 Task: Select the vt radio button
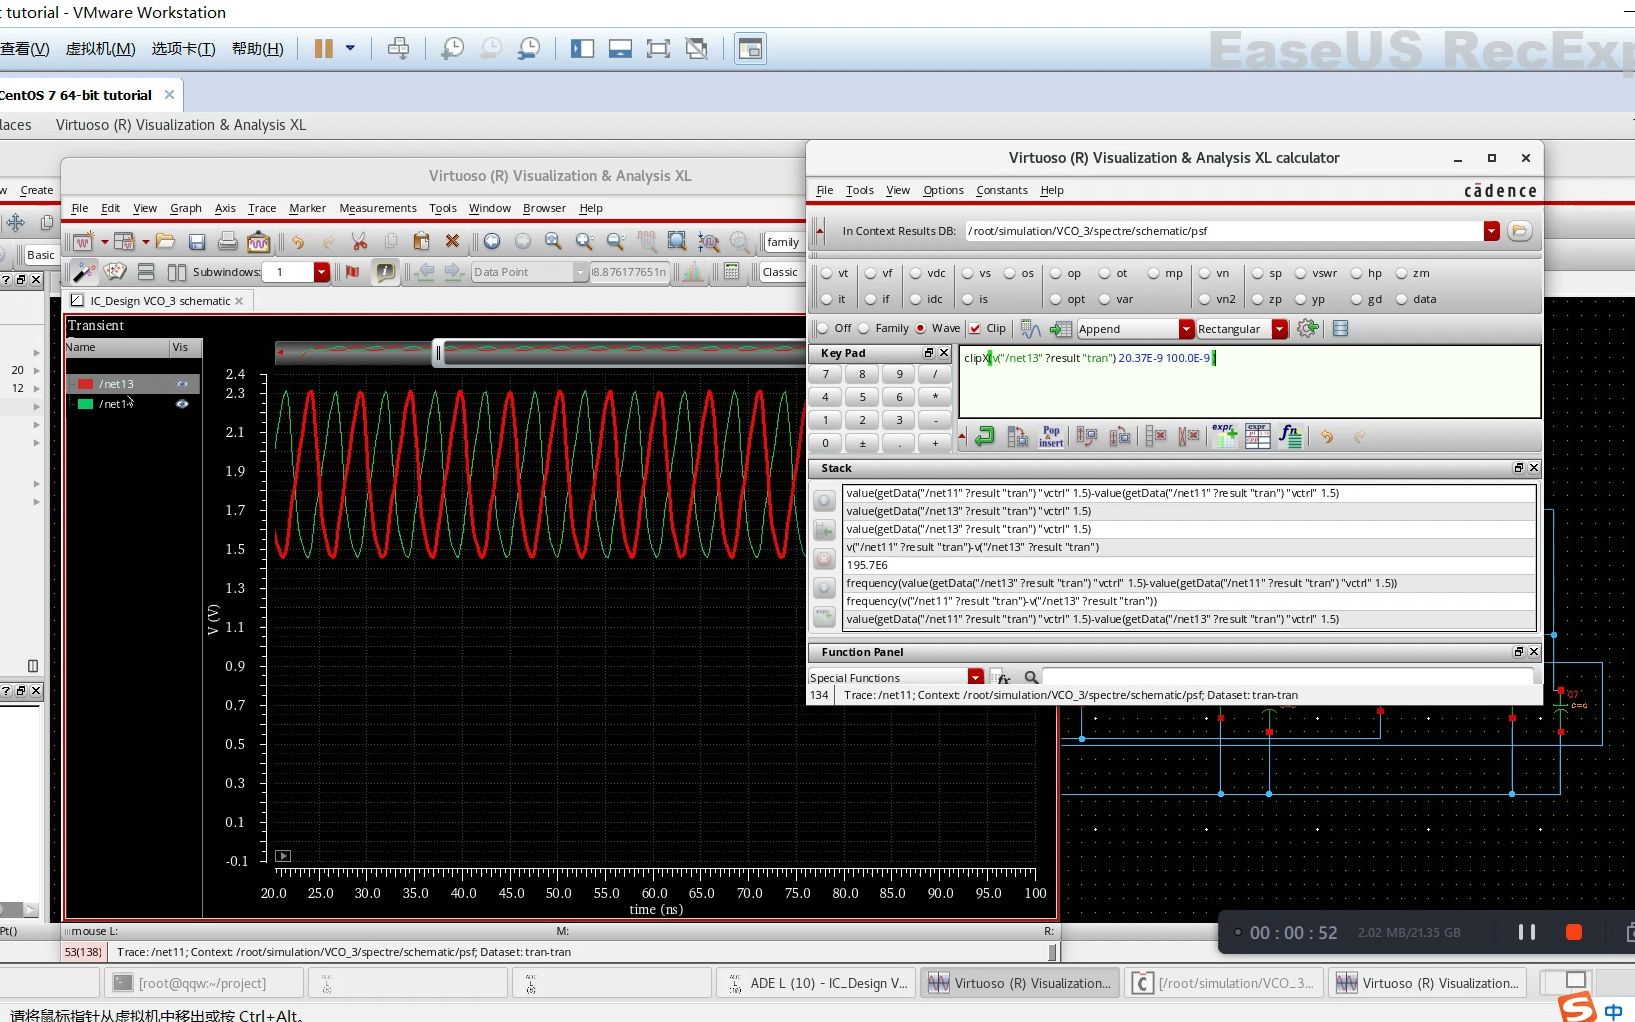pyautogui.click(x=827, y=273)
